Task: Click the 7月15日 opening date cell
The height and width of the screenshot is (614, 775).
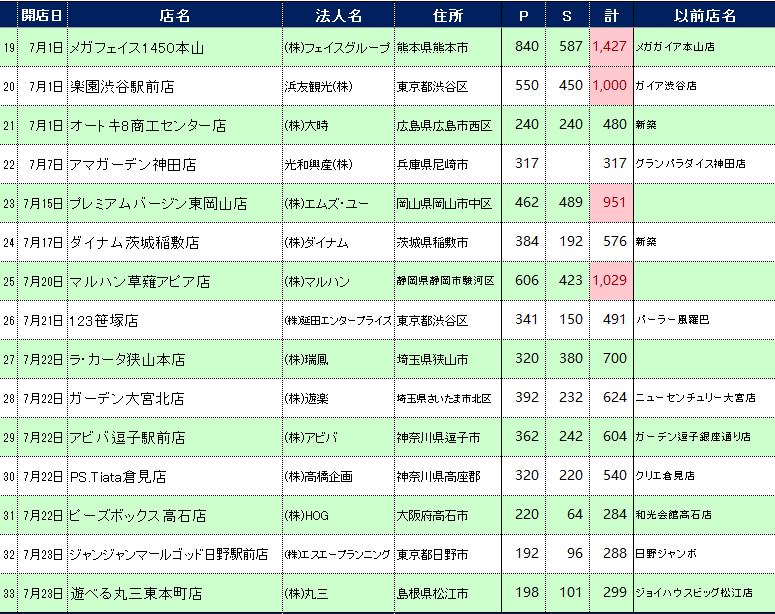Action: point(42,204)
